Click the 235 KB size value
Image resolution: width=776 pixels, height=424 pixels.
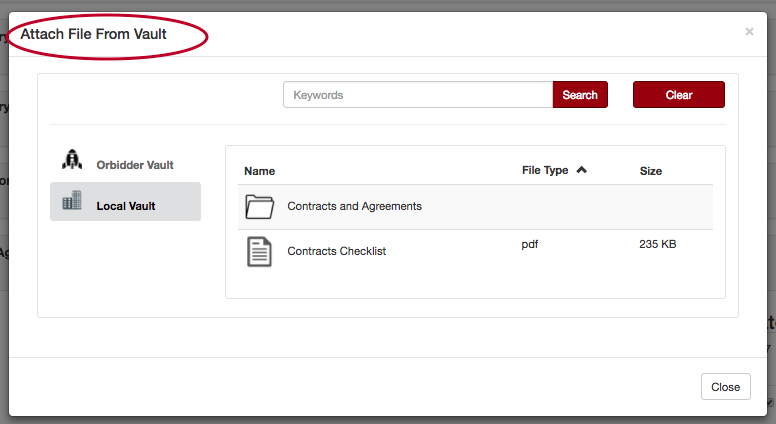(657, 244)
